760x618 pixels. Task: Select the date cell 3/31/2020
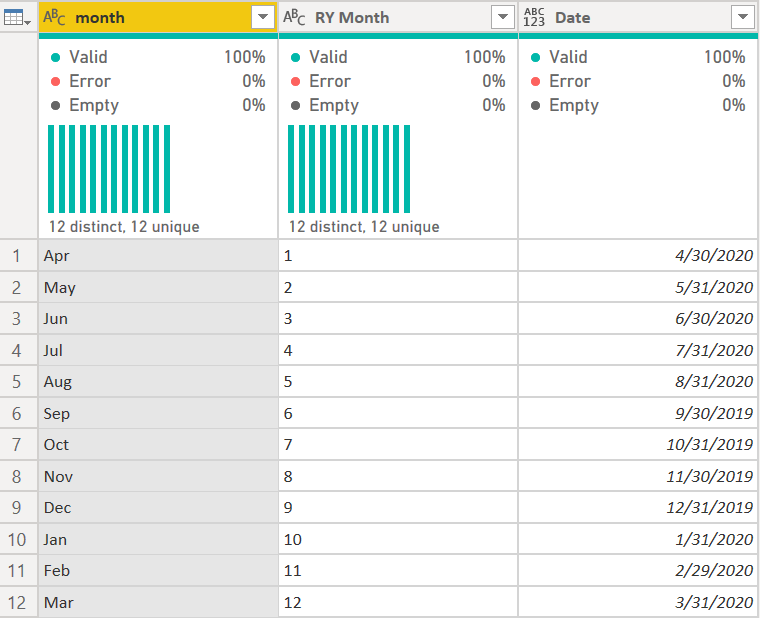[638, 602]
